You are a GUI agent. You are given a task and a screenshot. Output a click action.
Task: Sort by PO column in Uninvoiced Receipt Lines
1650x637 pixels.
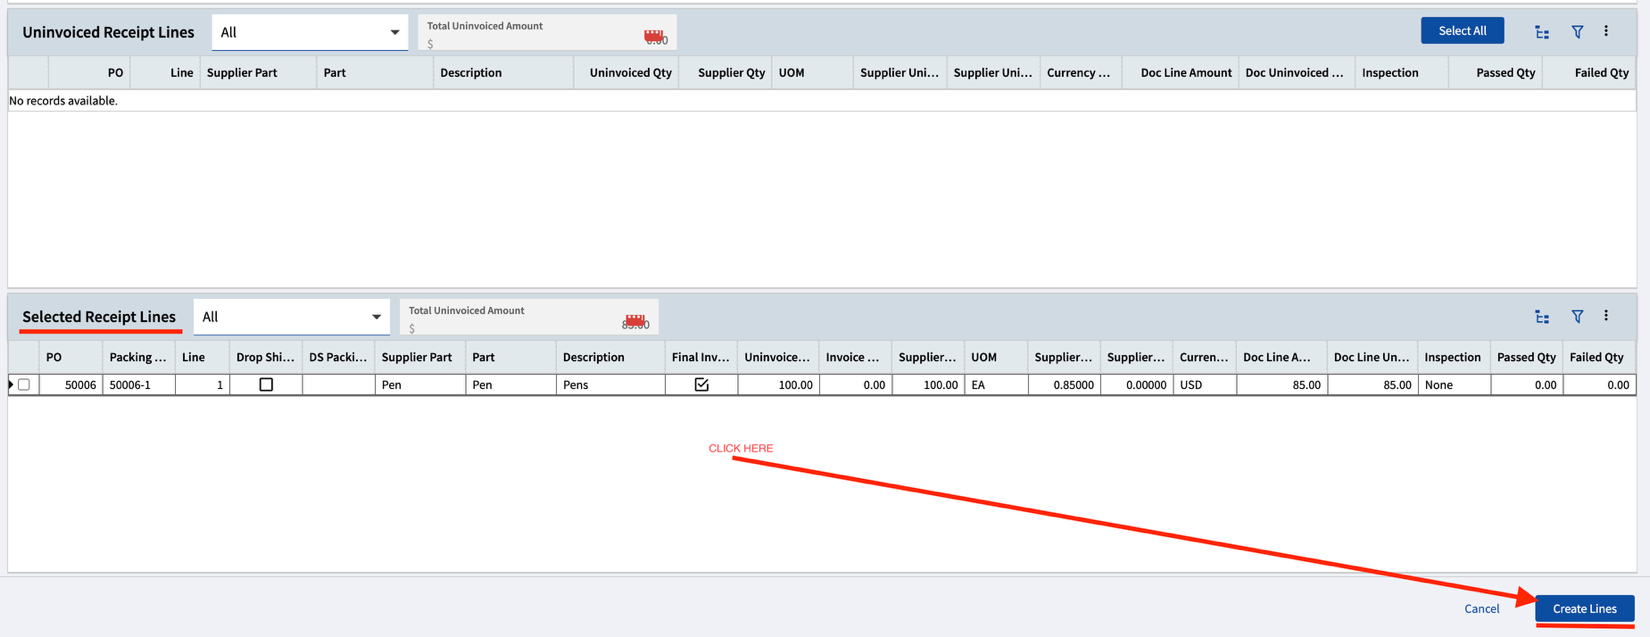pos(89,73)
